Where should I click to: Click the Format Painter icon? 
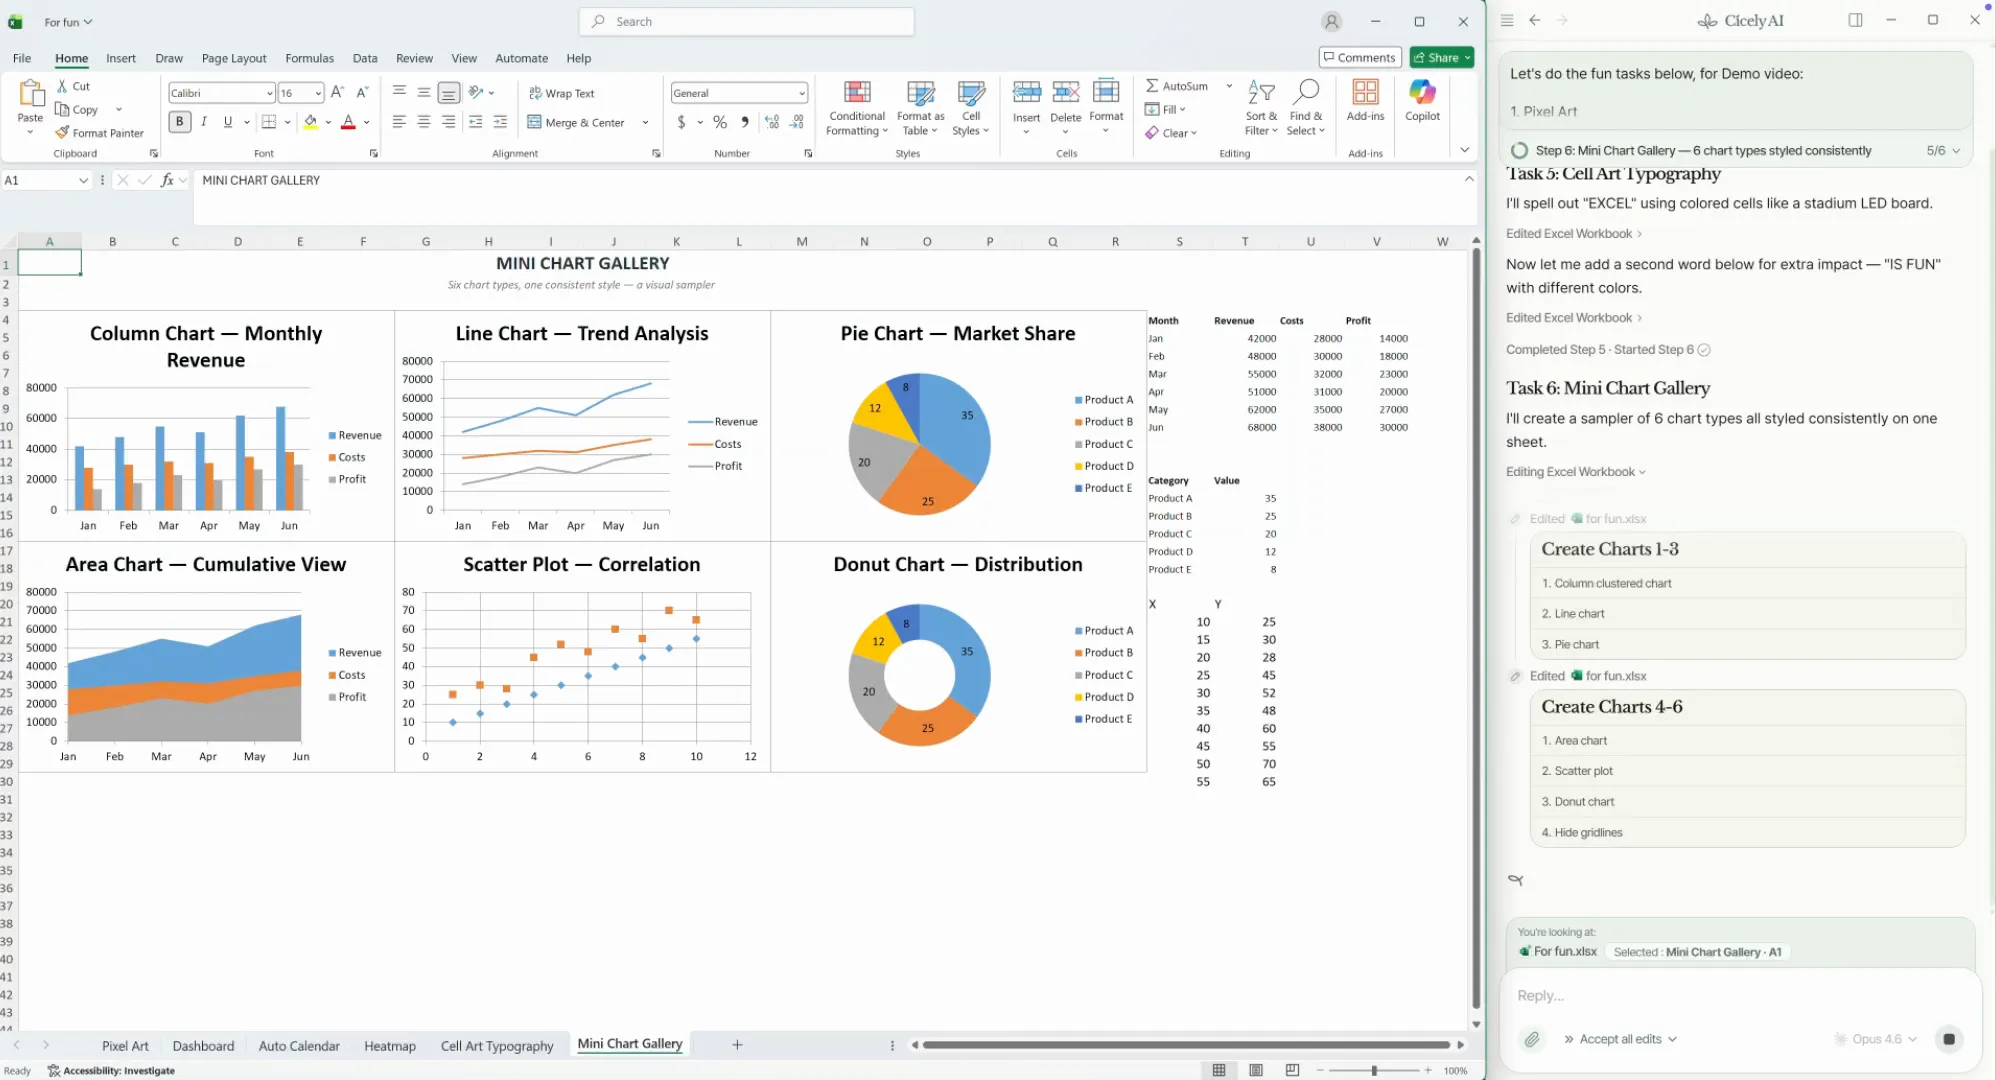(62, 133)
